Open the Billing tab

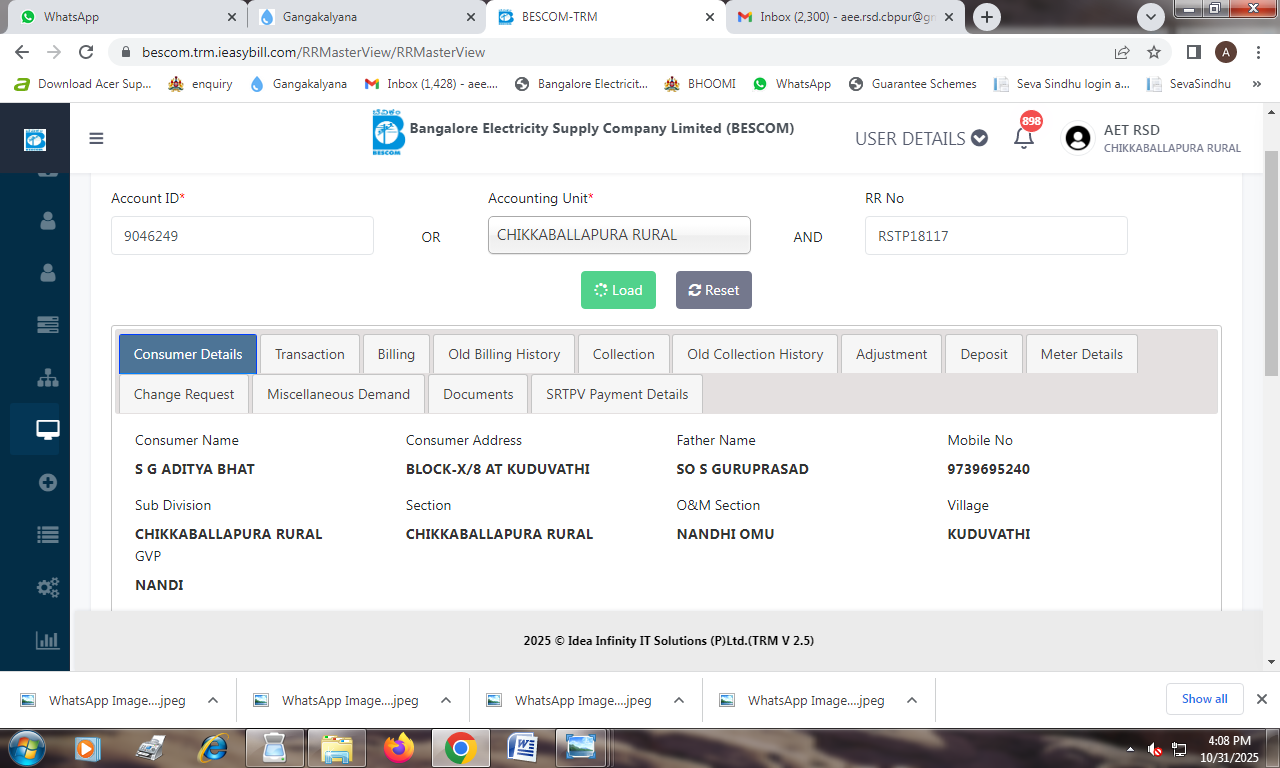pos(396,354)
